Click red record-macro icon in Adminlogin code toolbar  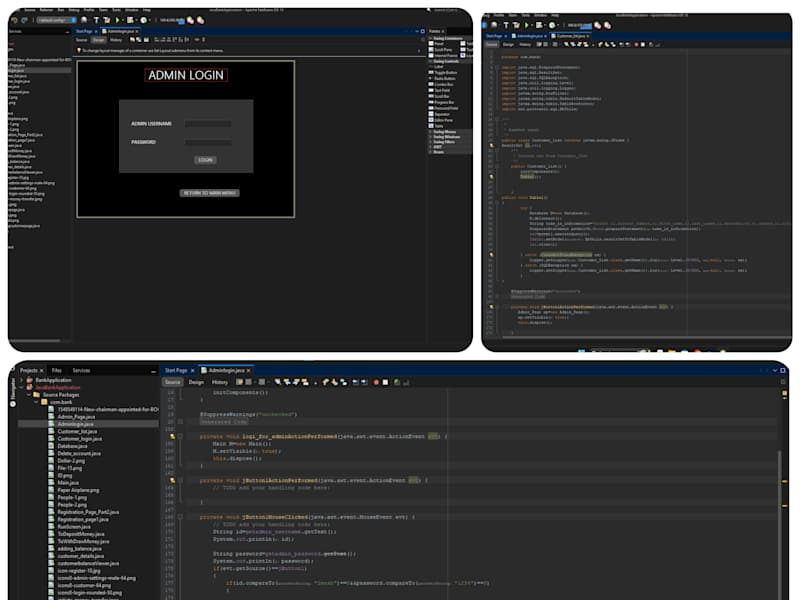376,382
